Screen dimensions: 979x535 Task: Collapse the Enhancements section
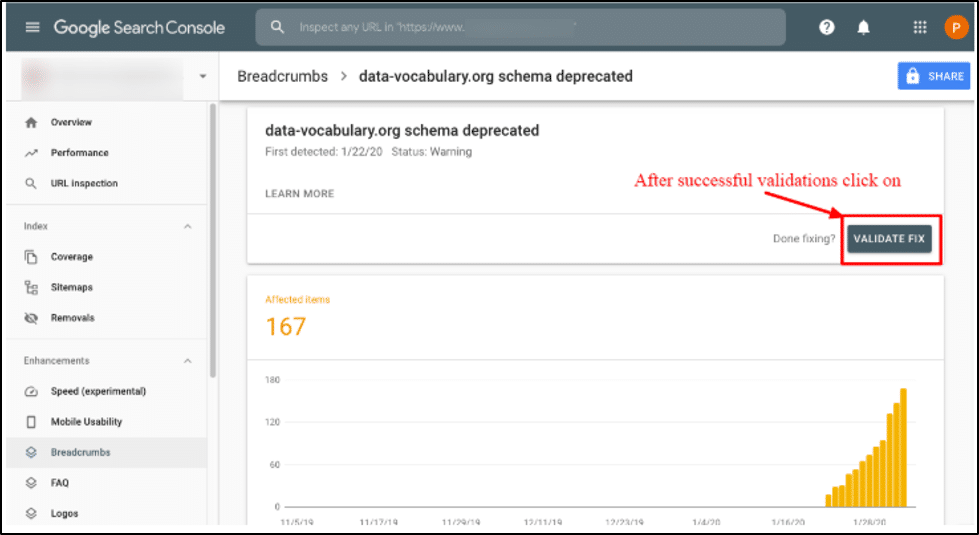coord(187,361)
